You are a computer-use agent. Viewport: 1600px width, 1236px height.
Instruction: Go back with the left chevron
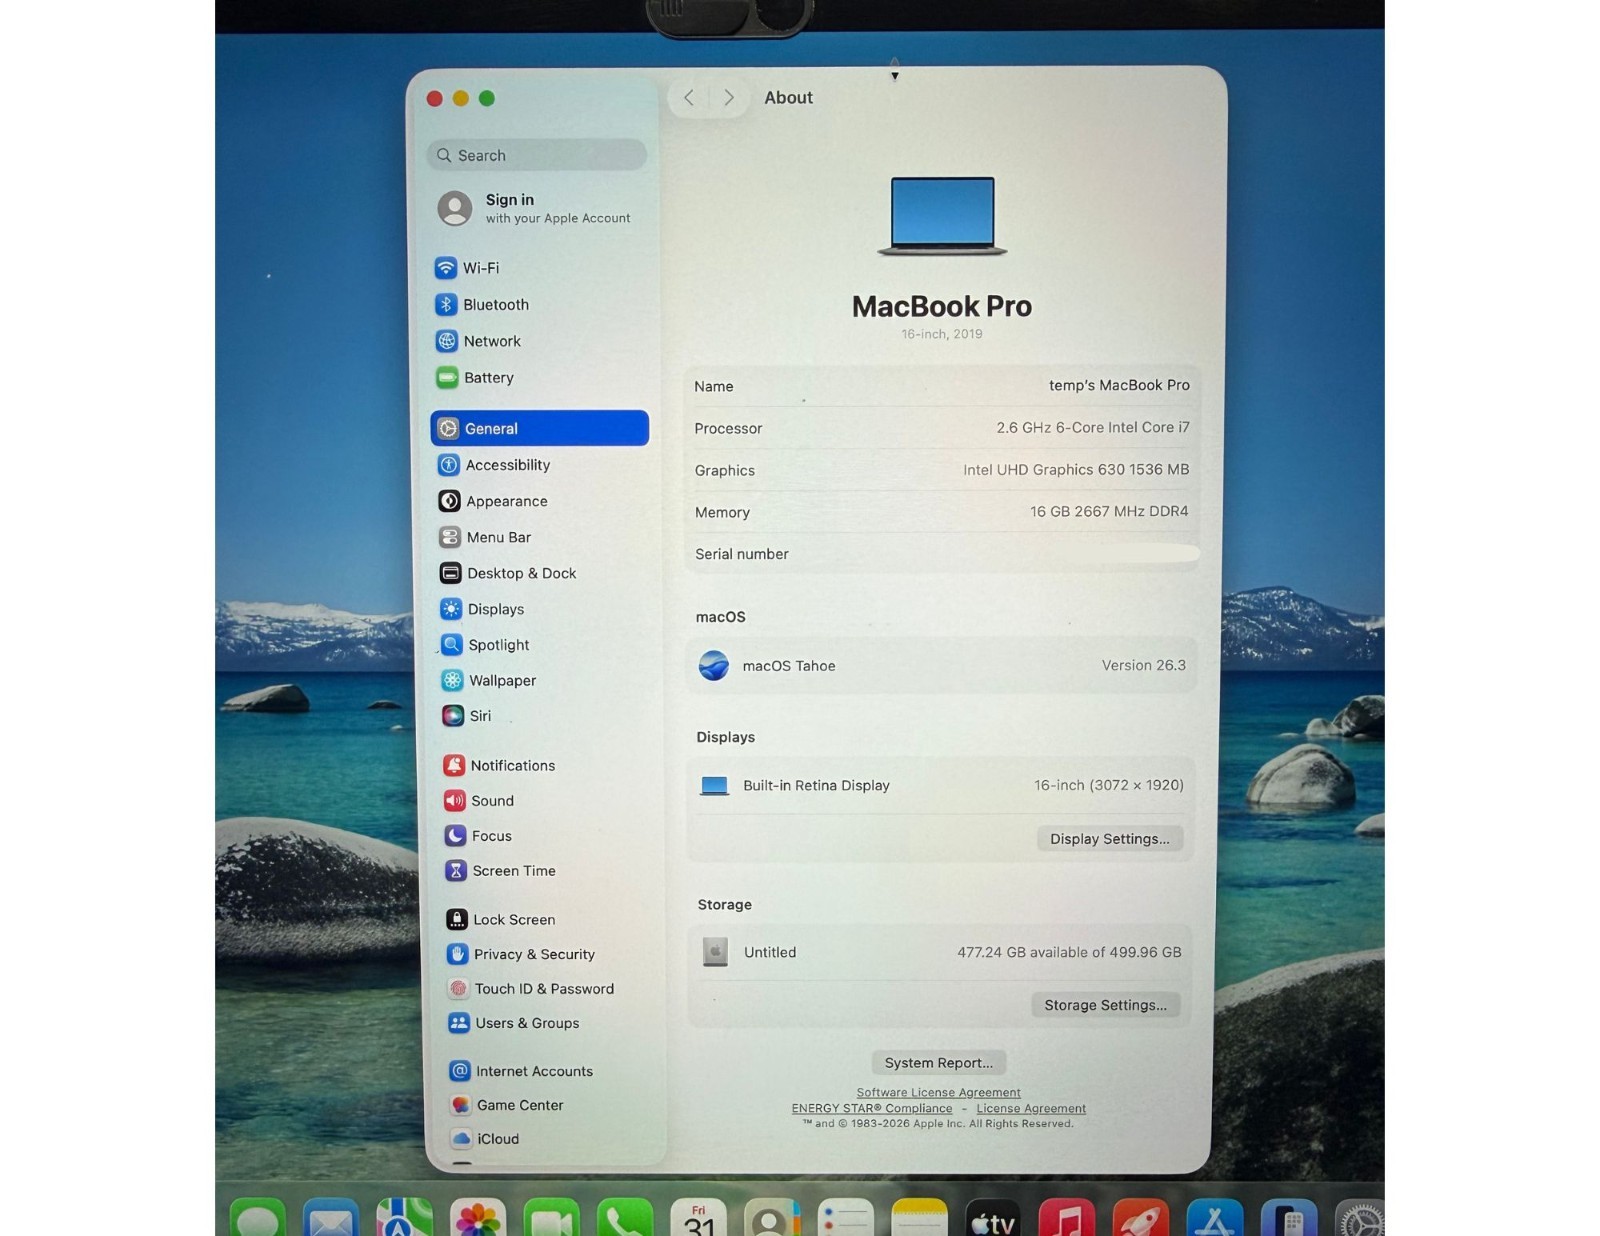689,98
